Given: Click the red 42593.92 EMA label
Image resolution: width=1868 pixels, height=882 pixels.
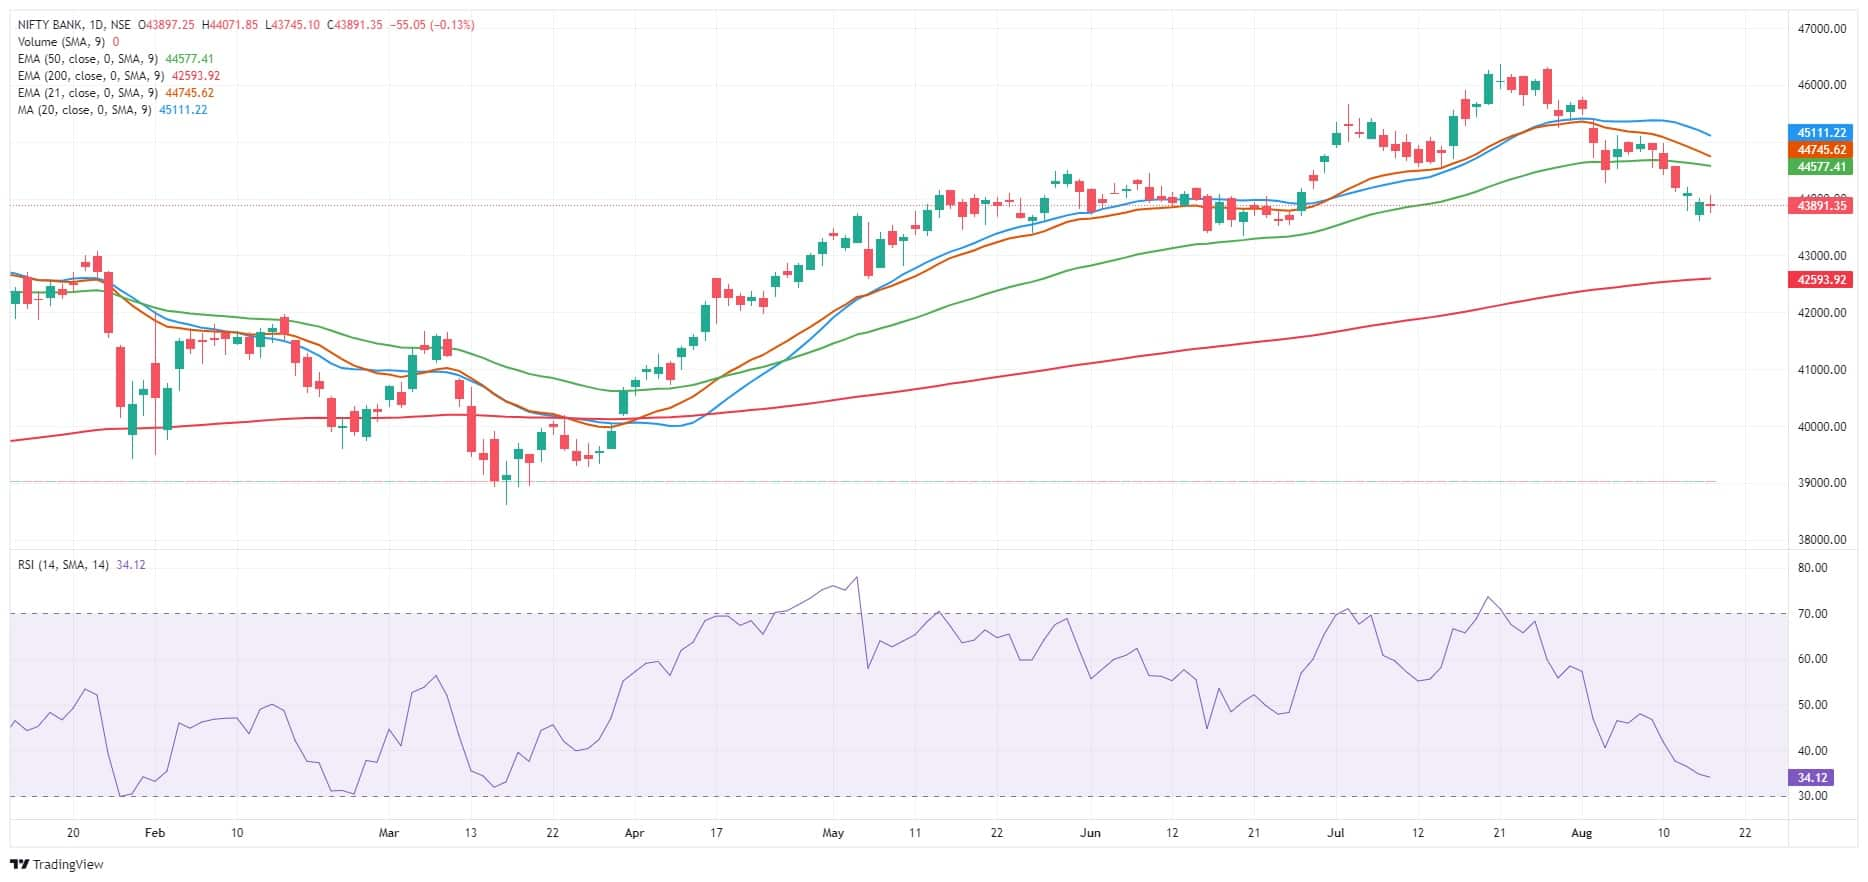Looking at the screenshot, I should coord(1821,280).
